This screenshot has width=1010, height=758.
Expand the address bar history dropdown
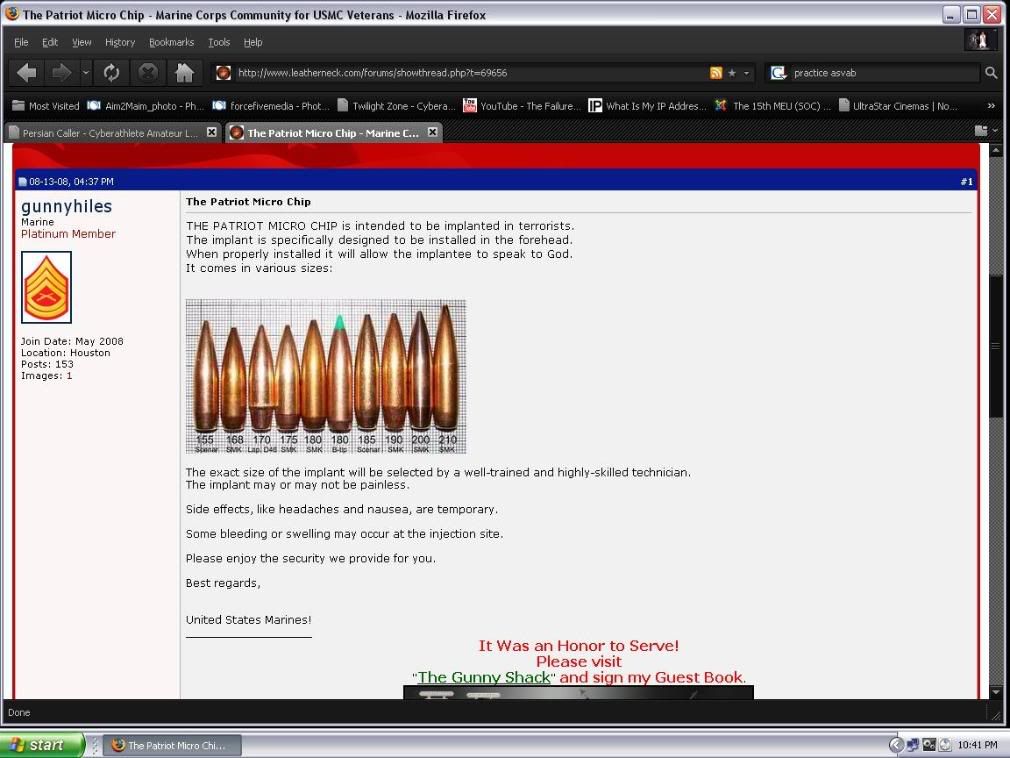747,73
